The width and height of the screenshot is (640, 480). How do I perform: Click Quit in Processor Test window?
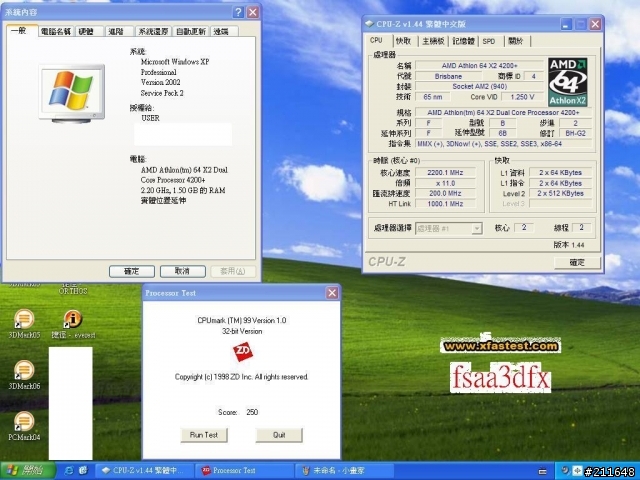[x=279, y=435]
